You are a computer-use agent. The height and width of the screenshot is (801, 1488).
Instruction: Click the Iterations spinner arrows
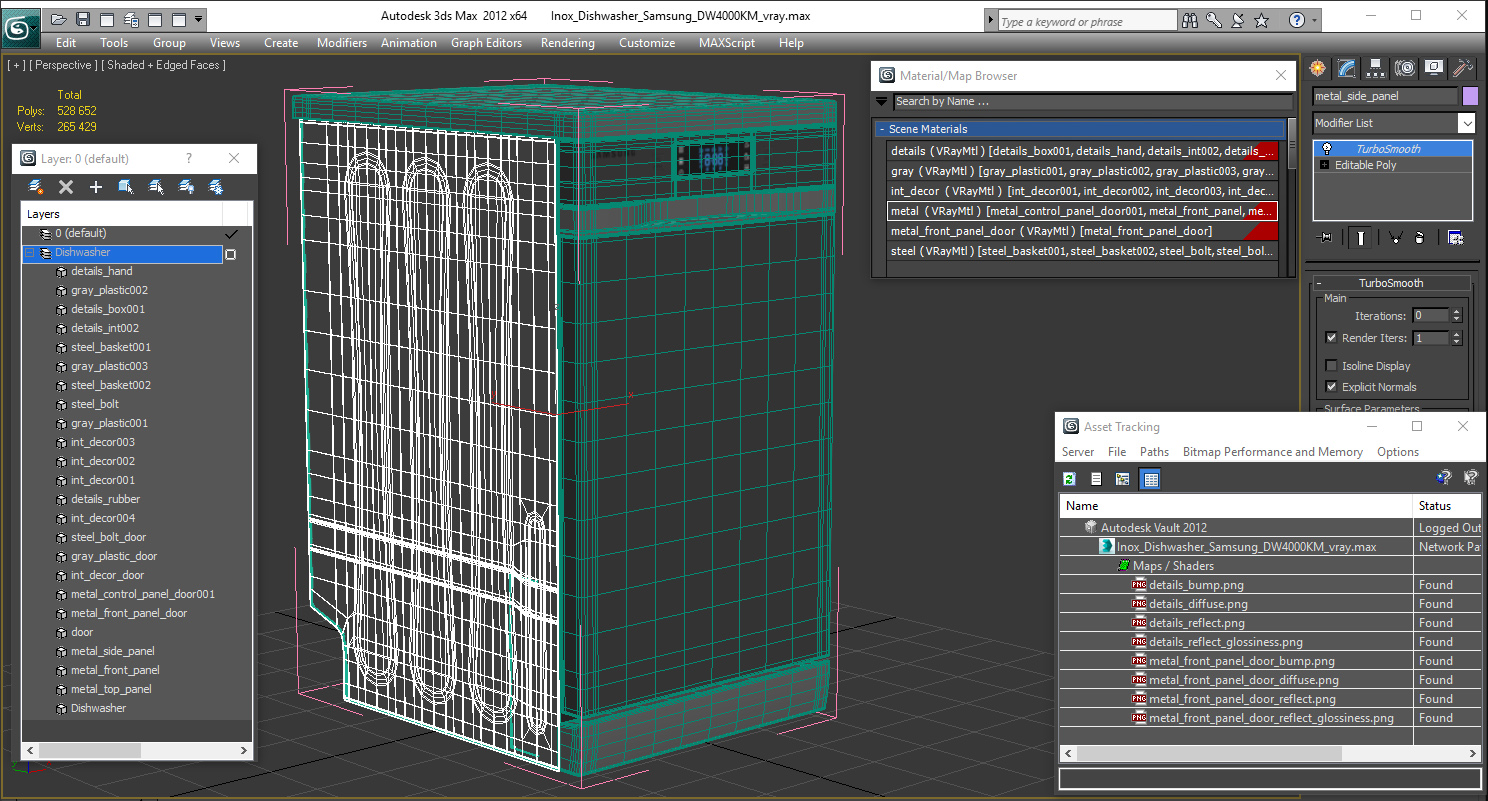point(1456,316)
